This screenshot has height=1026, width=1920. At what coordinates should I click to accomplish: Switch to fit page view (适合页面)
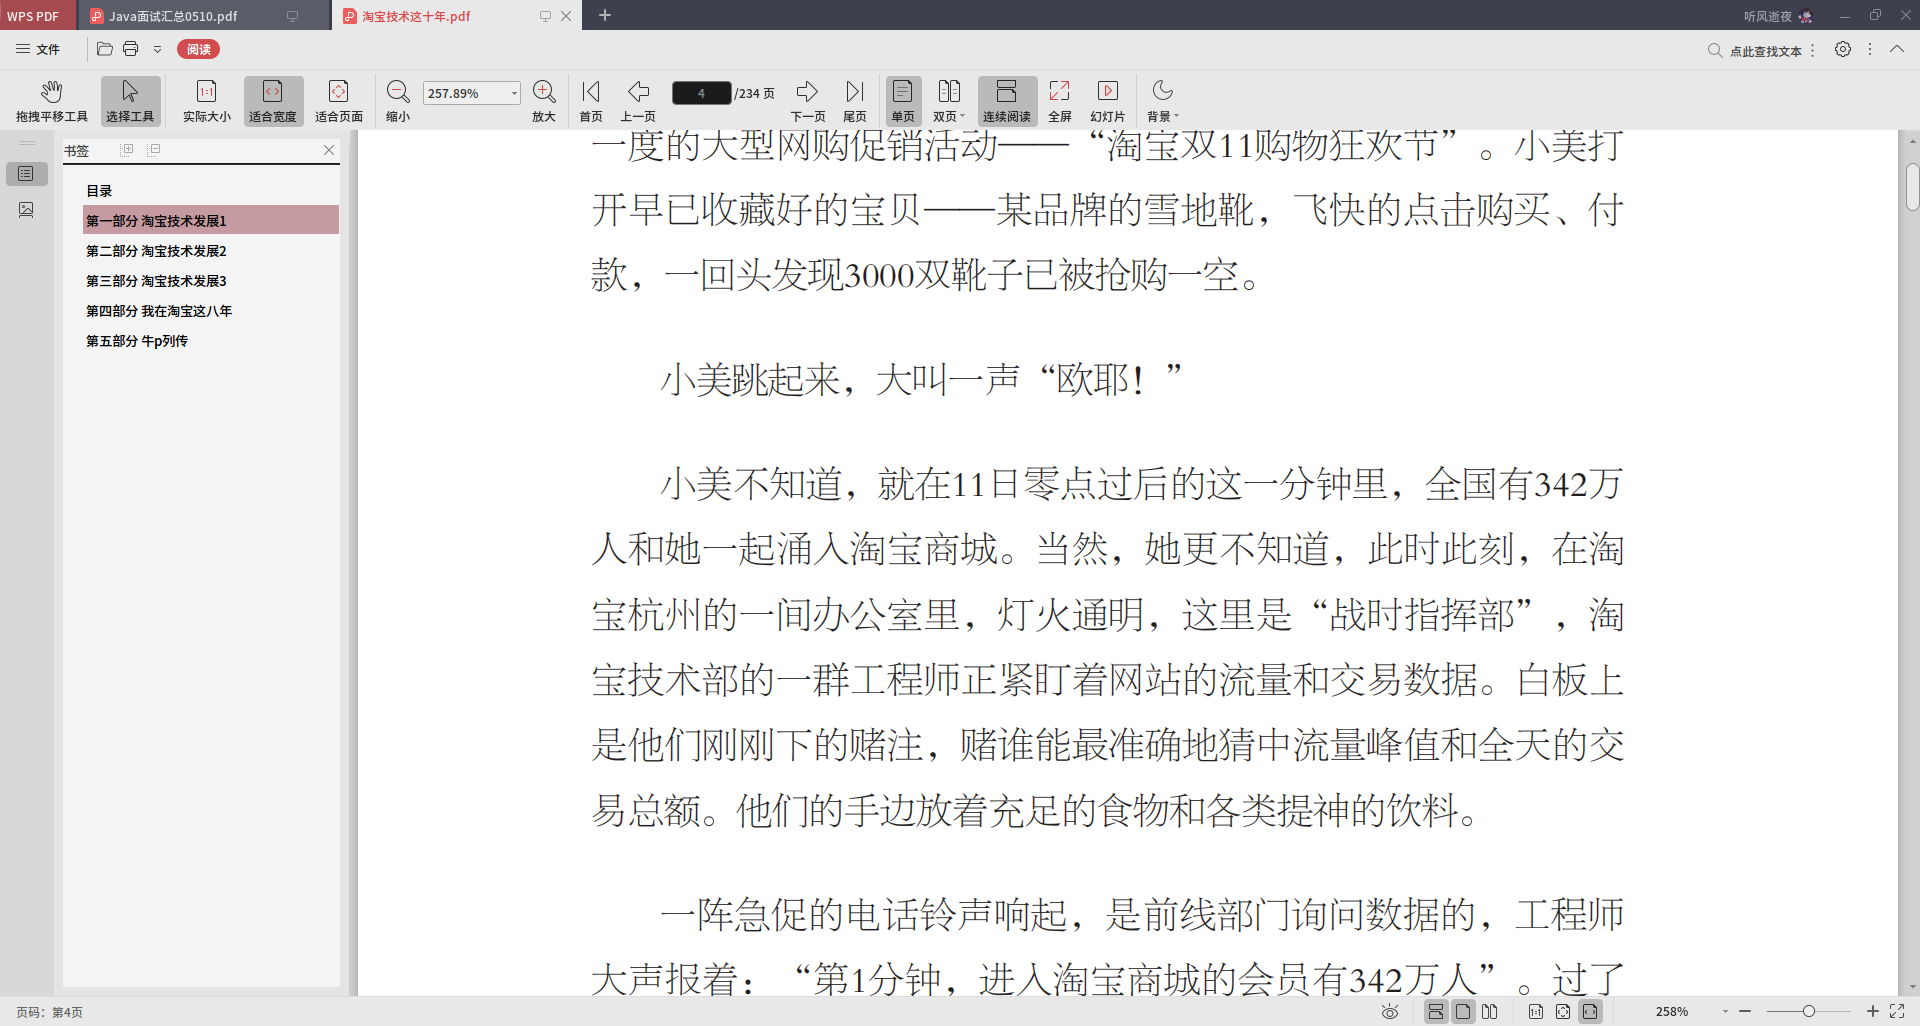(338, 101)
